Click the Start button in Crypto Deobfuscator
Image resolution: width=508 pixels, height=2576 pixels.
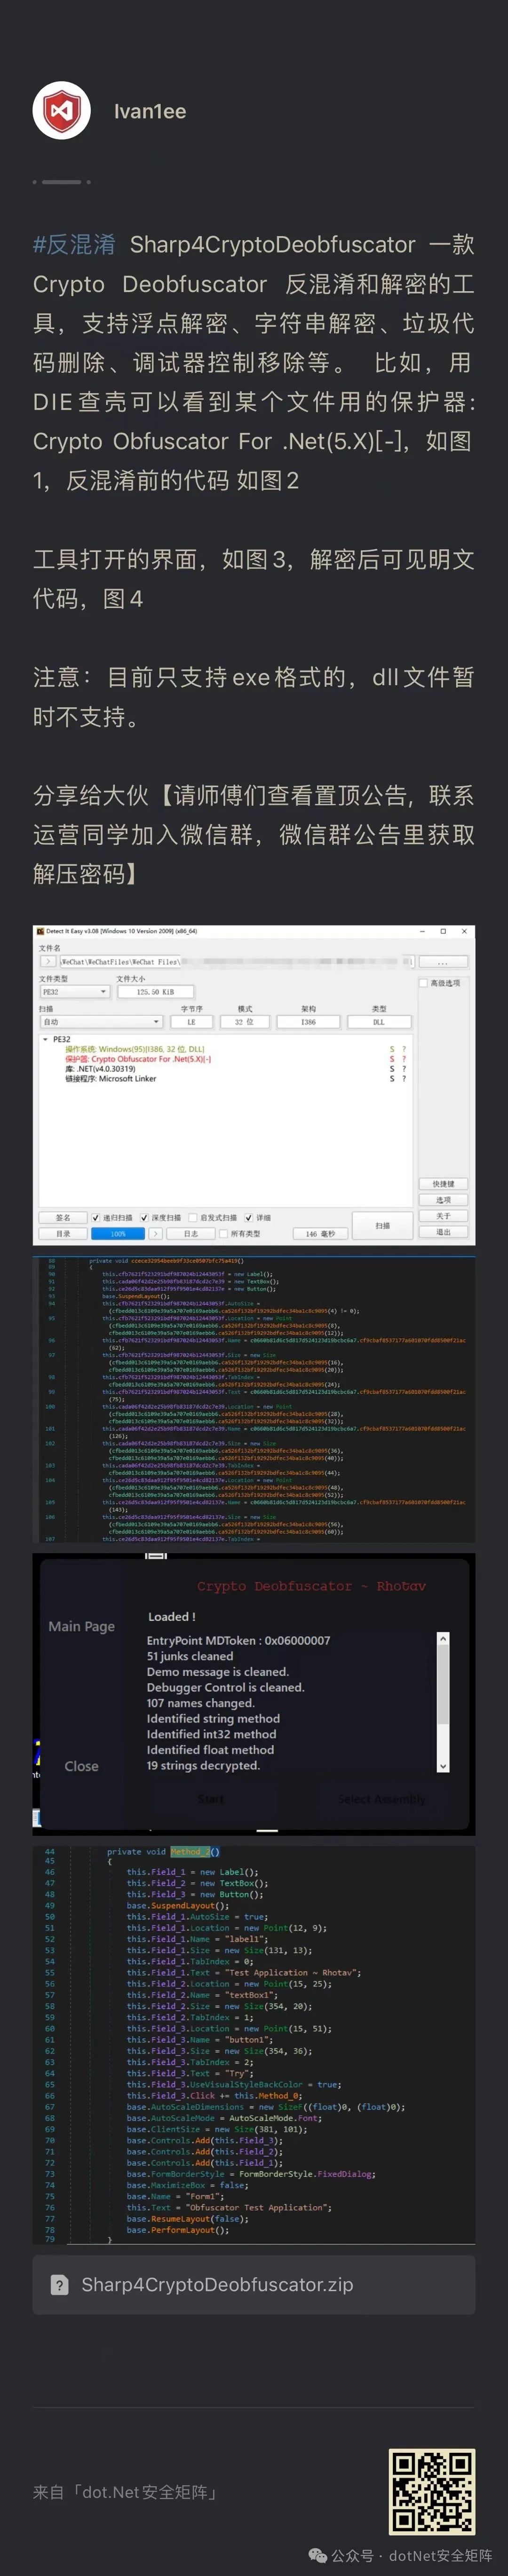pos(211,1799)
